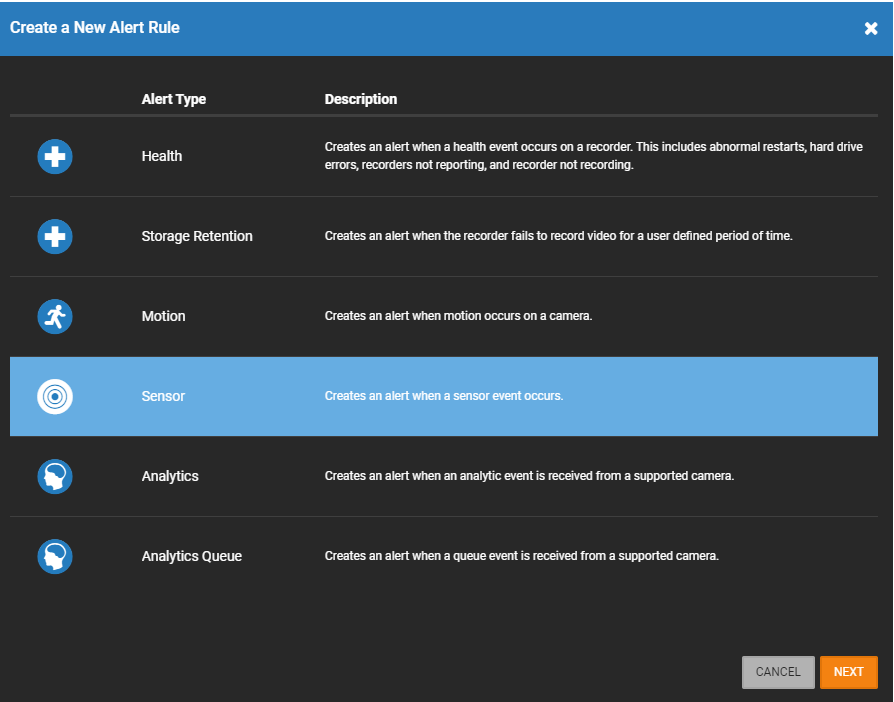Select the Health alert type row
The width and height of the screenshot is (894, 702).
coord(162,157)
